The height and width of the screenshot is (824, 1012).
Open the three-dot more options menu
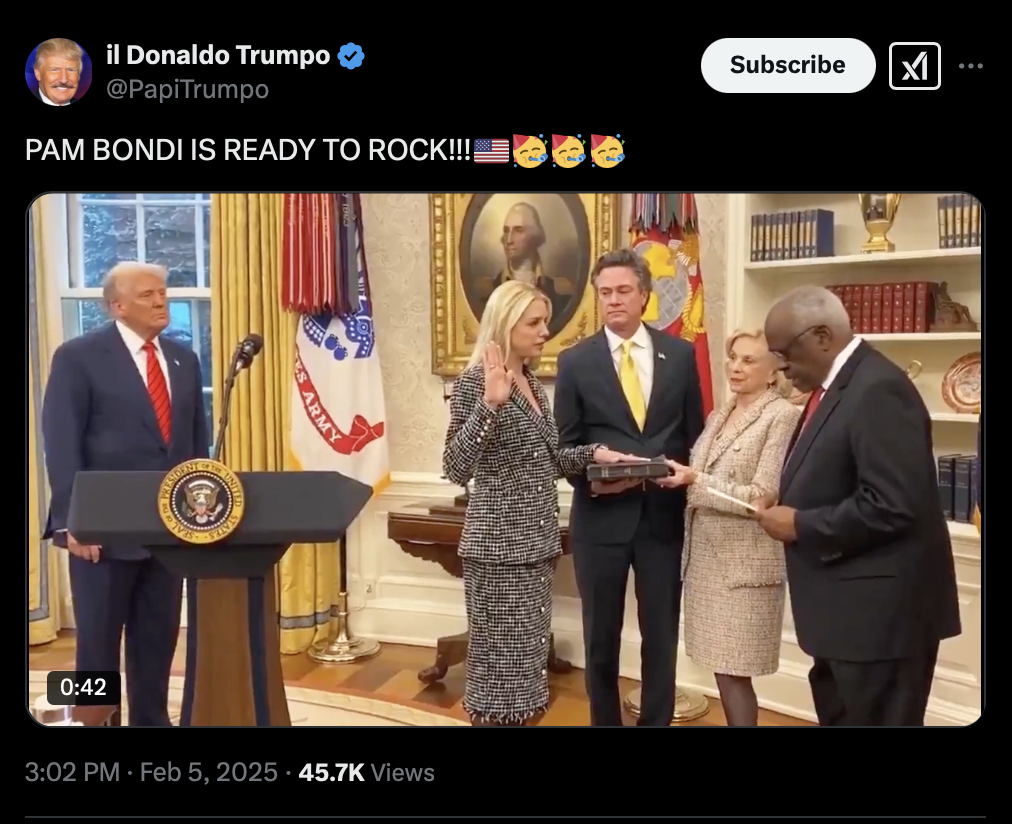tap(971, 66)
